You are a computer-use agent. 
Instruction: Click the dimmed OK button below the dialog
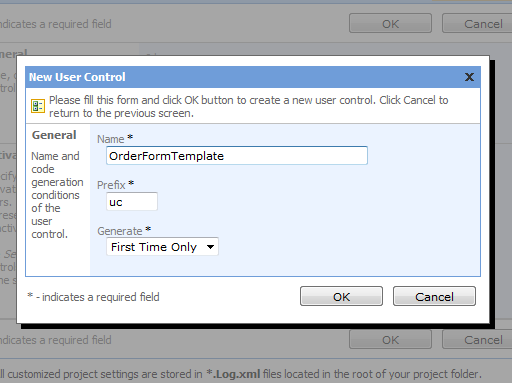tap(390, 340)
